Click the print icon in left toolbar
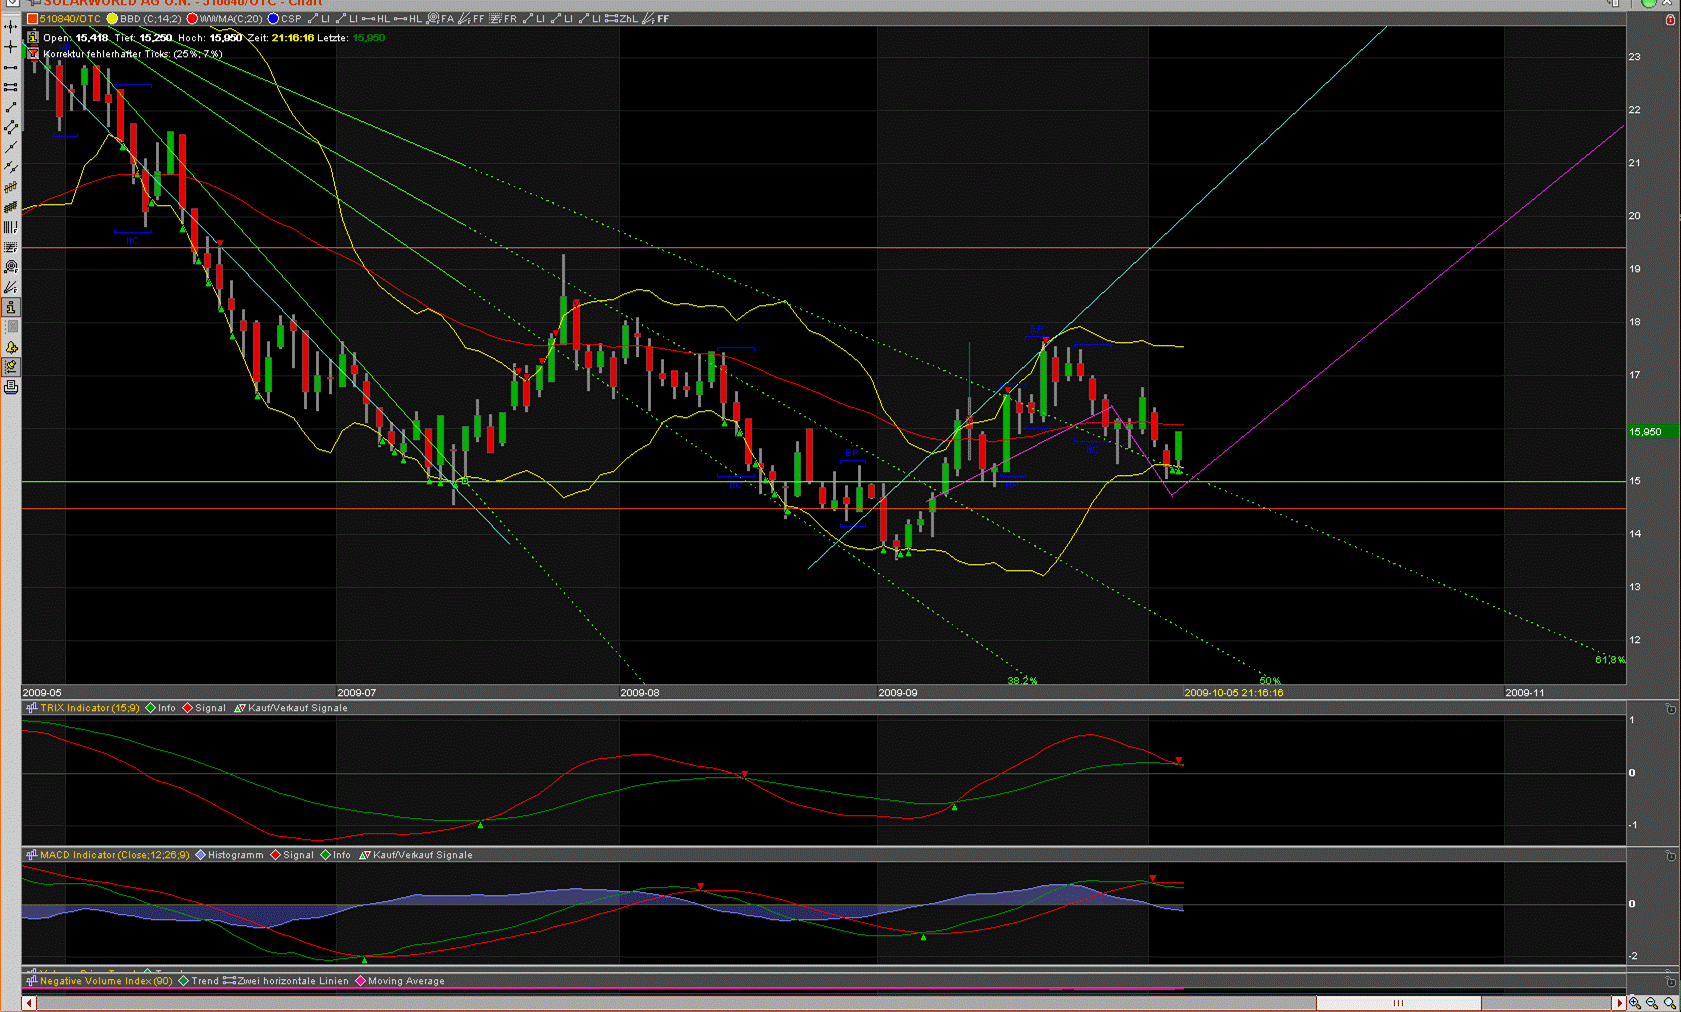The width and height of the screenshot is (1681, 1012). pos(11,387)
